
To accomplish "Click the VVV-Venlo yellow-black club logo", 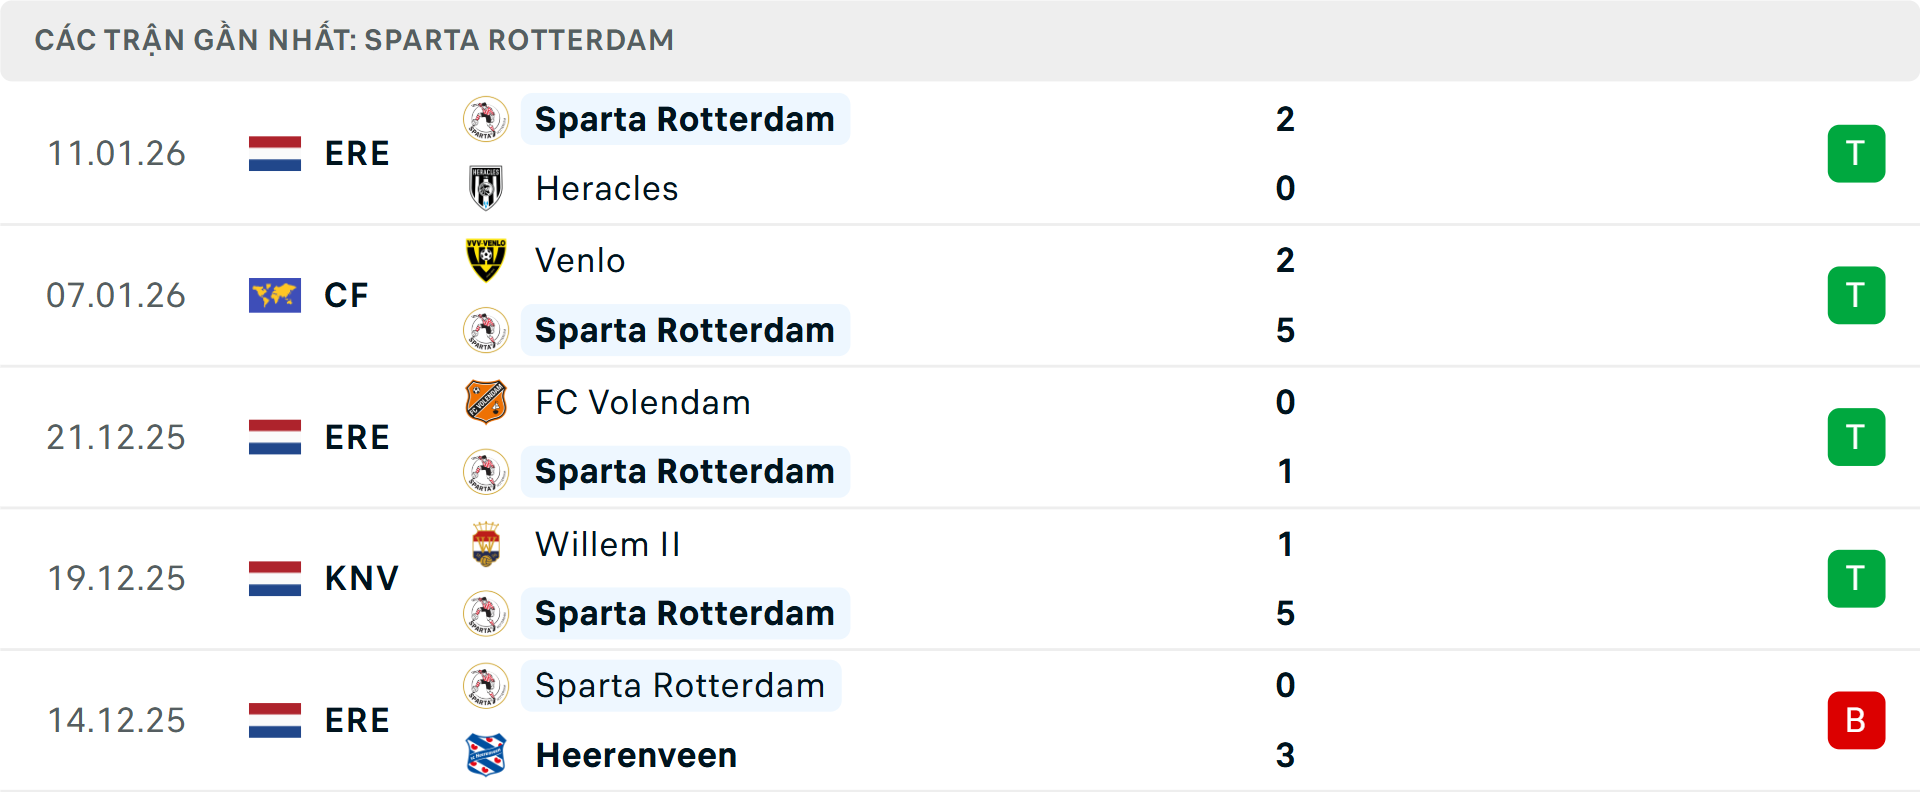I will (x=486, y=260).
